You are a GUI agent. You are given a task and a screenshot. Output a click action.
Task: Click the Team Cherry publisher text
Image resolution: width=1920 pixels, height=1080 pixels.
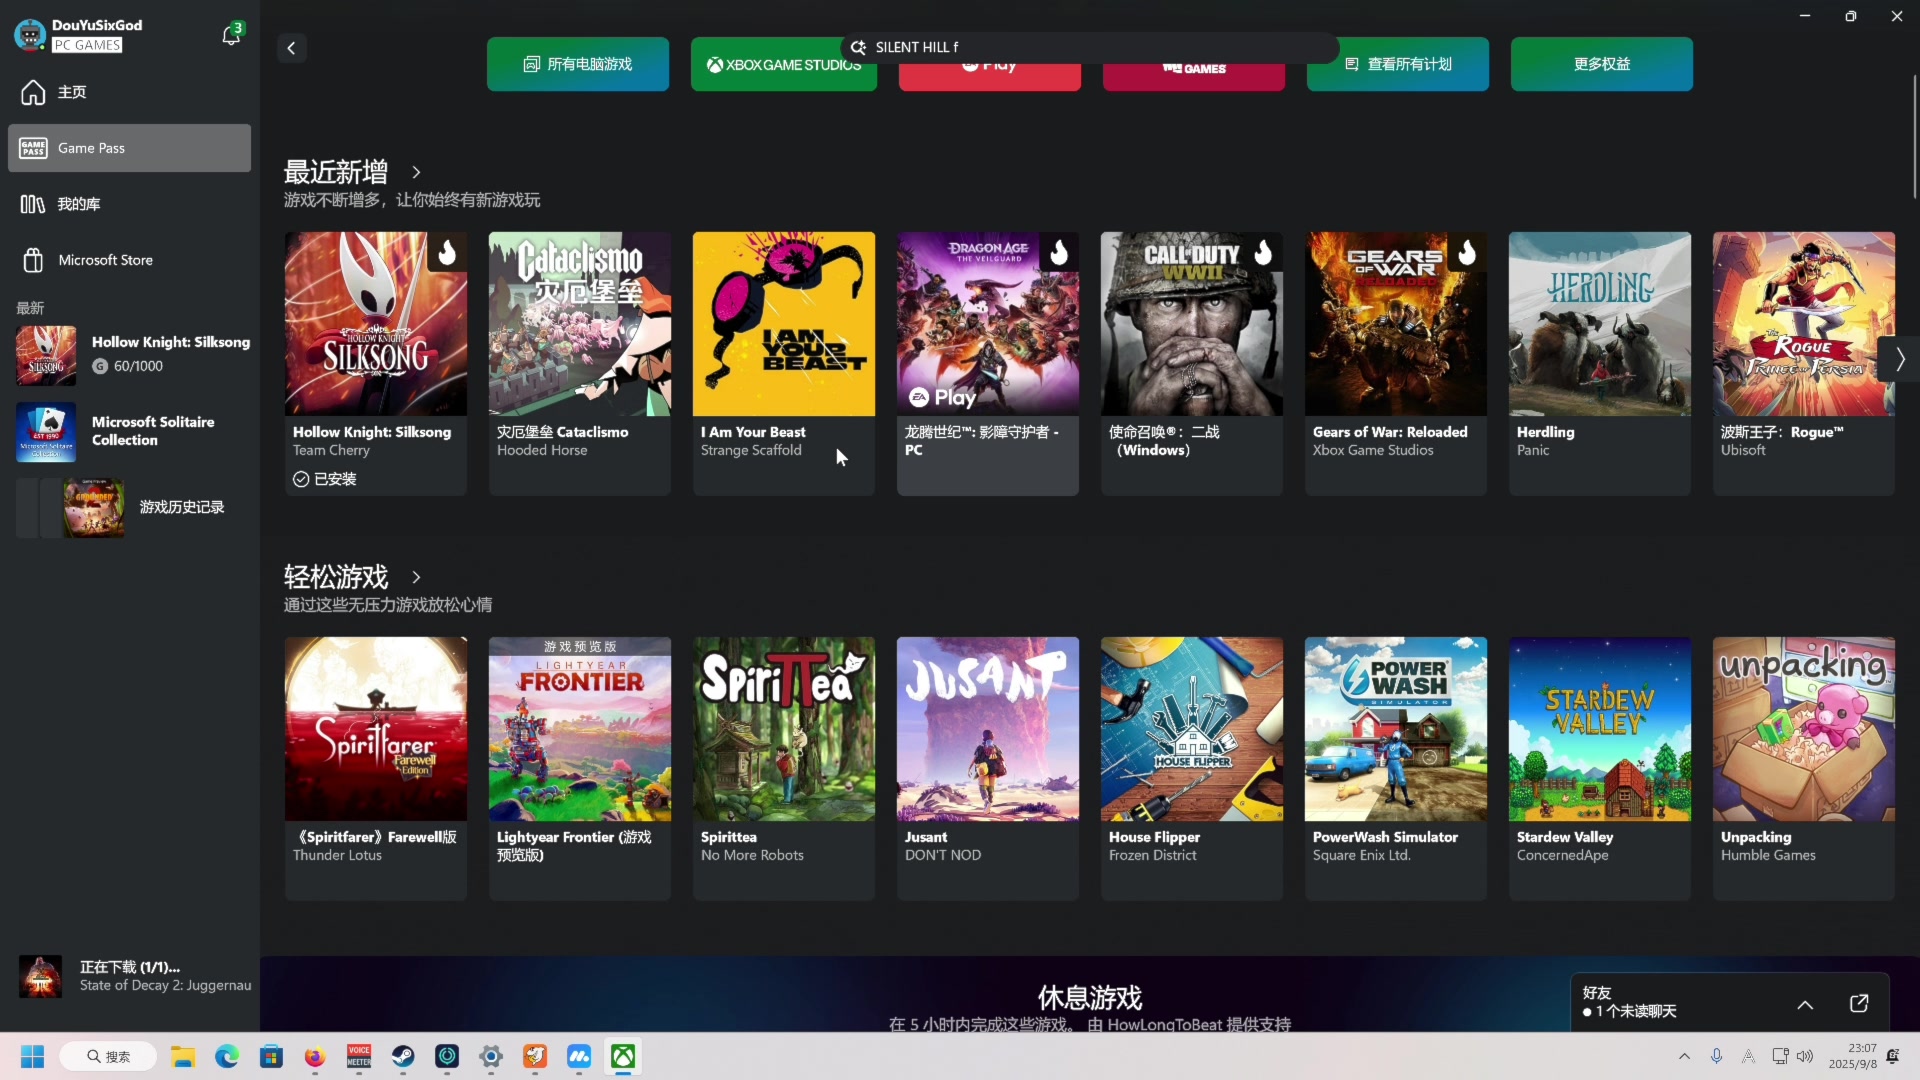(331, 450)
